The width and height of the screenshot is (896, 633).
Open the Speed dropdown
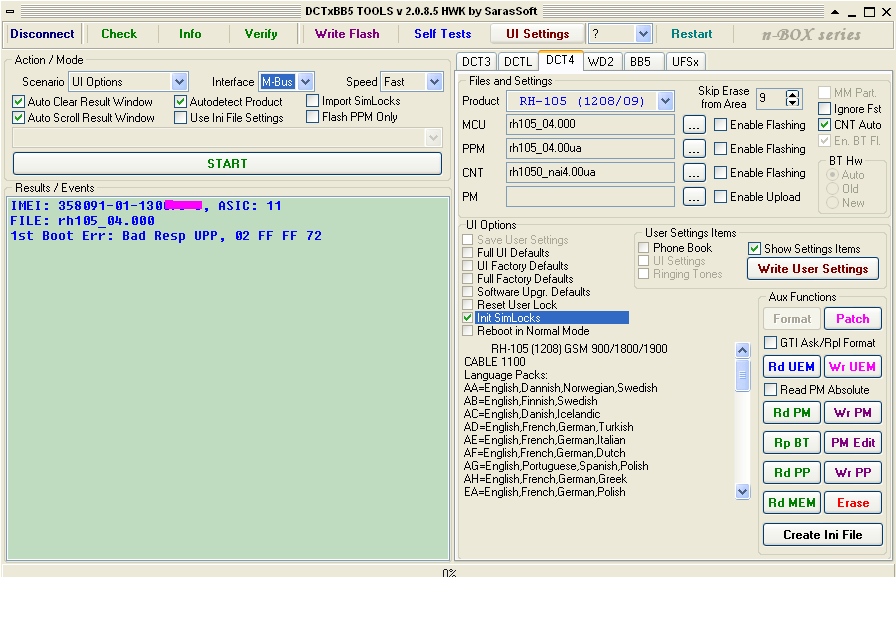434,82
